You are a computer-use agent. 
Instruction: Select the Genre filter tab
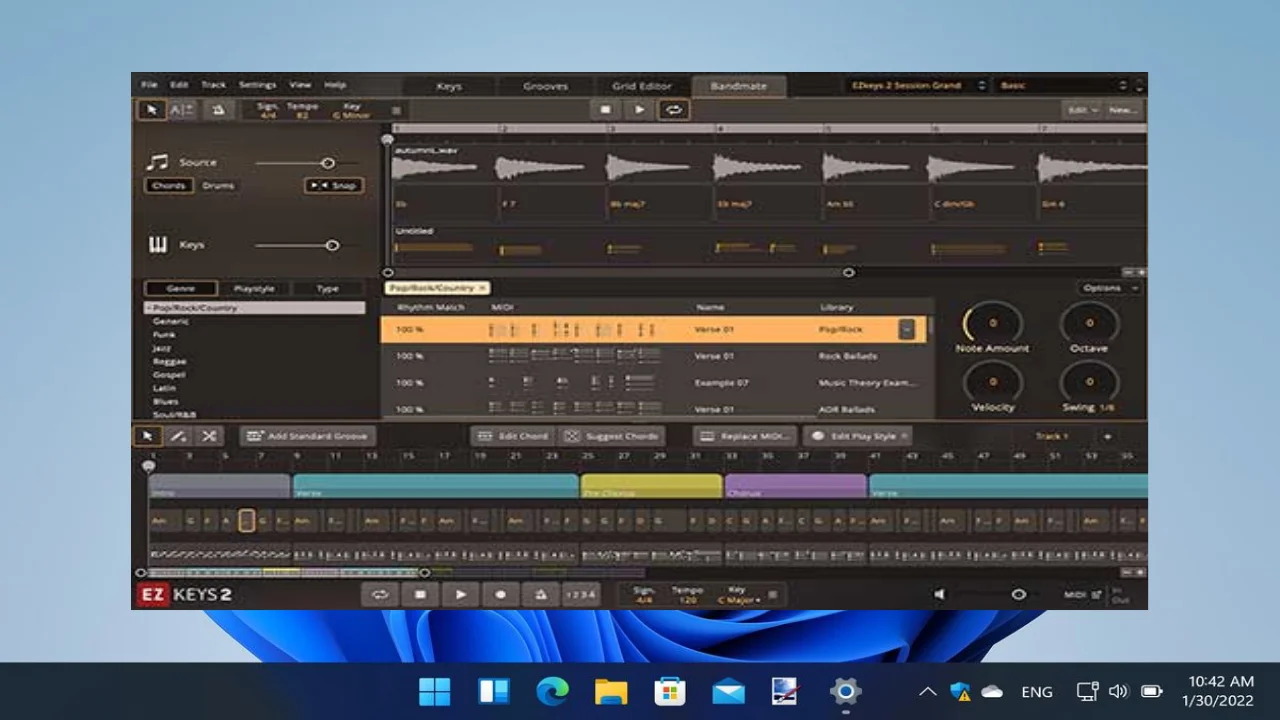(180, 289)
